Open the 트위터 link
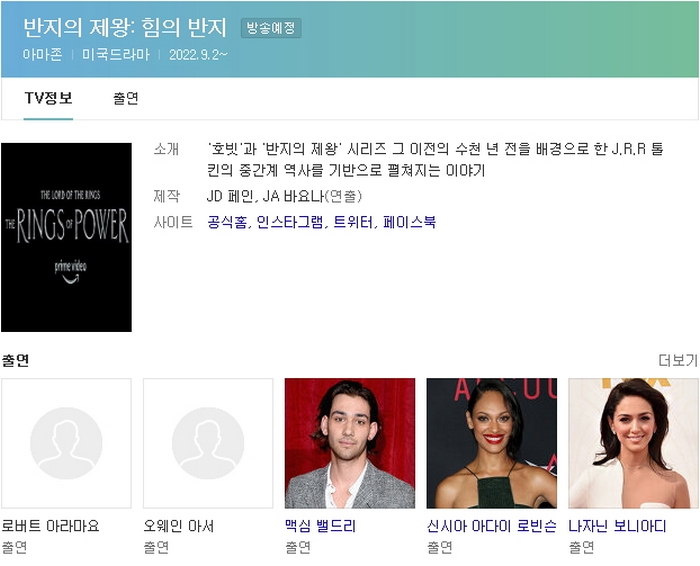 pyautogui.click(x=354, y=222)
